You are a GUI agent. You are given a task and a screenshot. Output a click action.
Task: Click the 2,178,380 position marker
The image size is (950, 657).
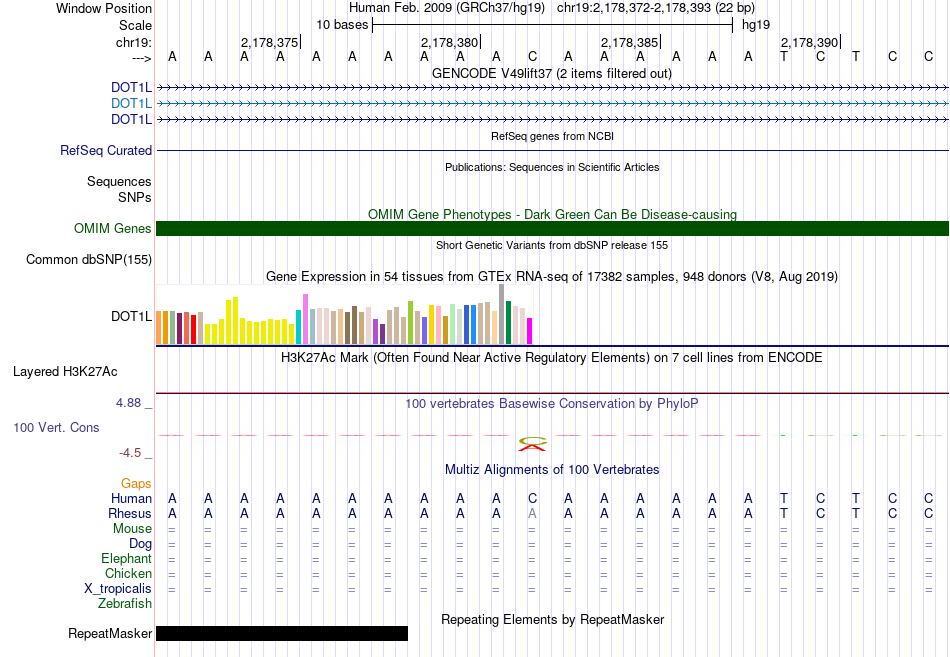click(x=450, y=42)
